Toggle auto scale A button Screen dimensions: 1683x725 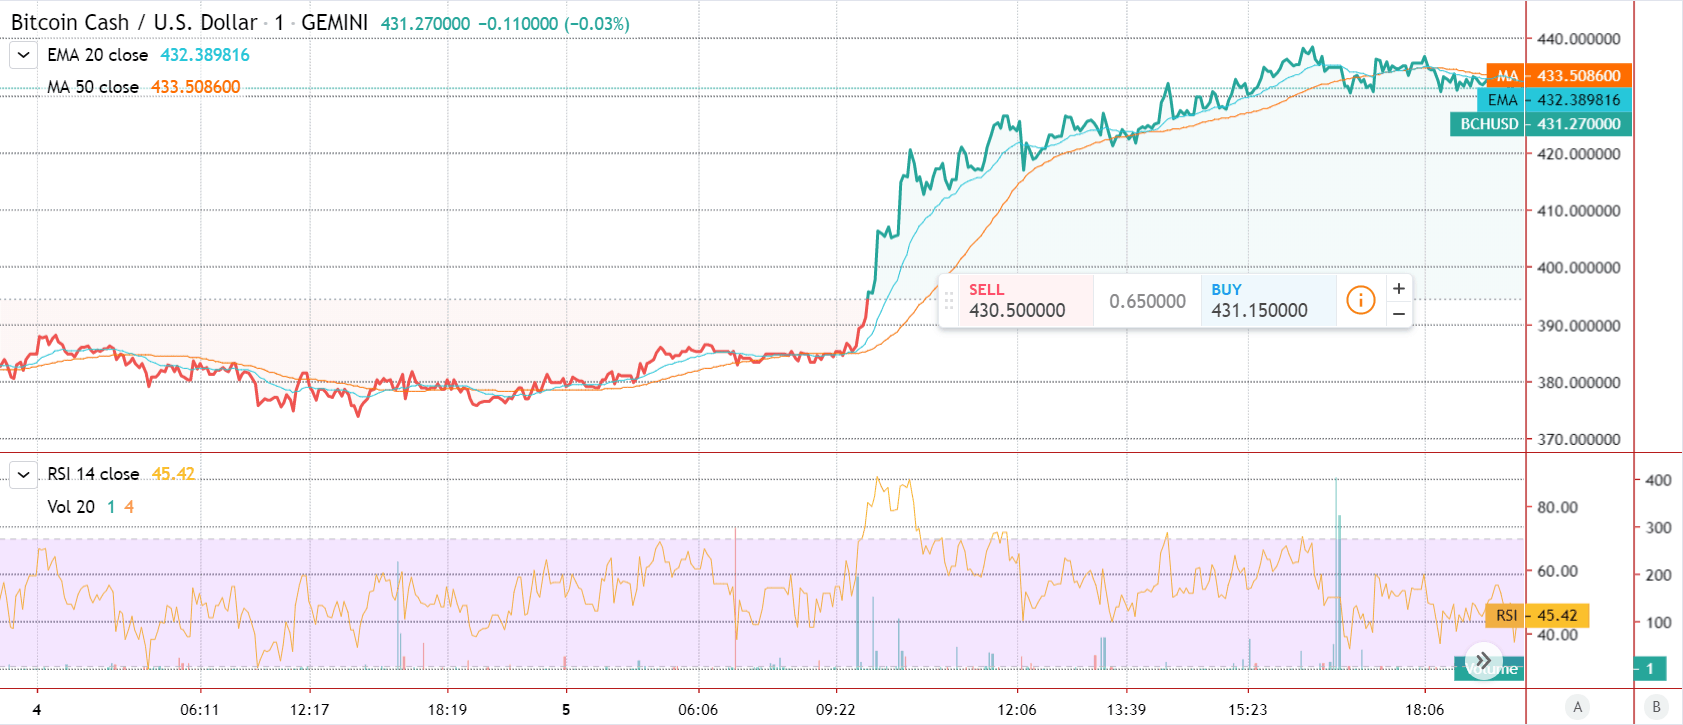1578,707
